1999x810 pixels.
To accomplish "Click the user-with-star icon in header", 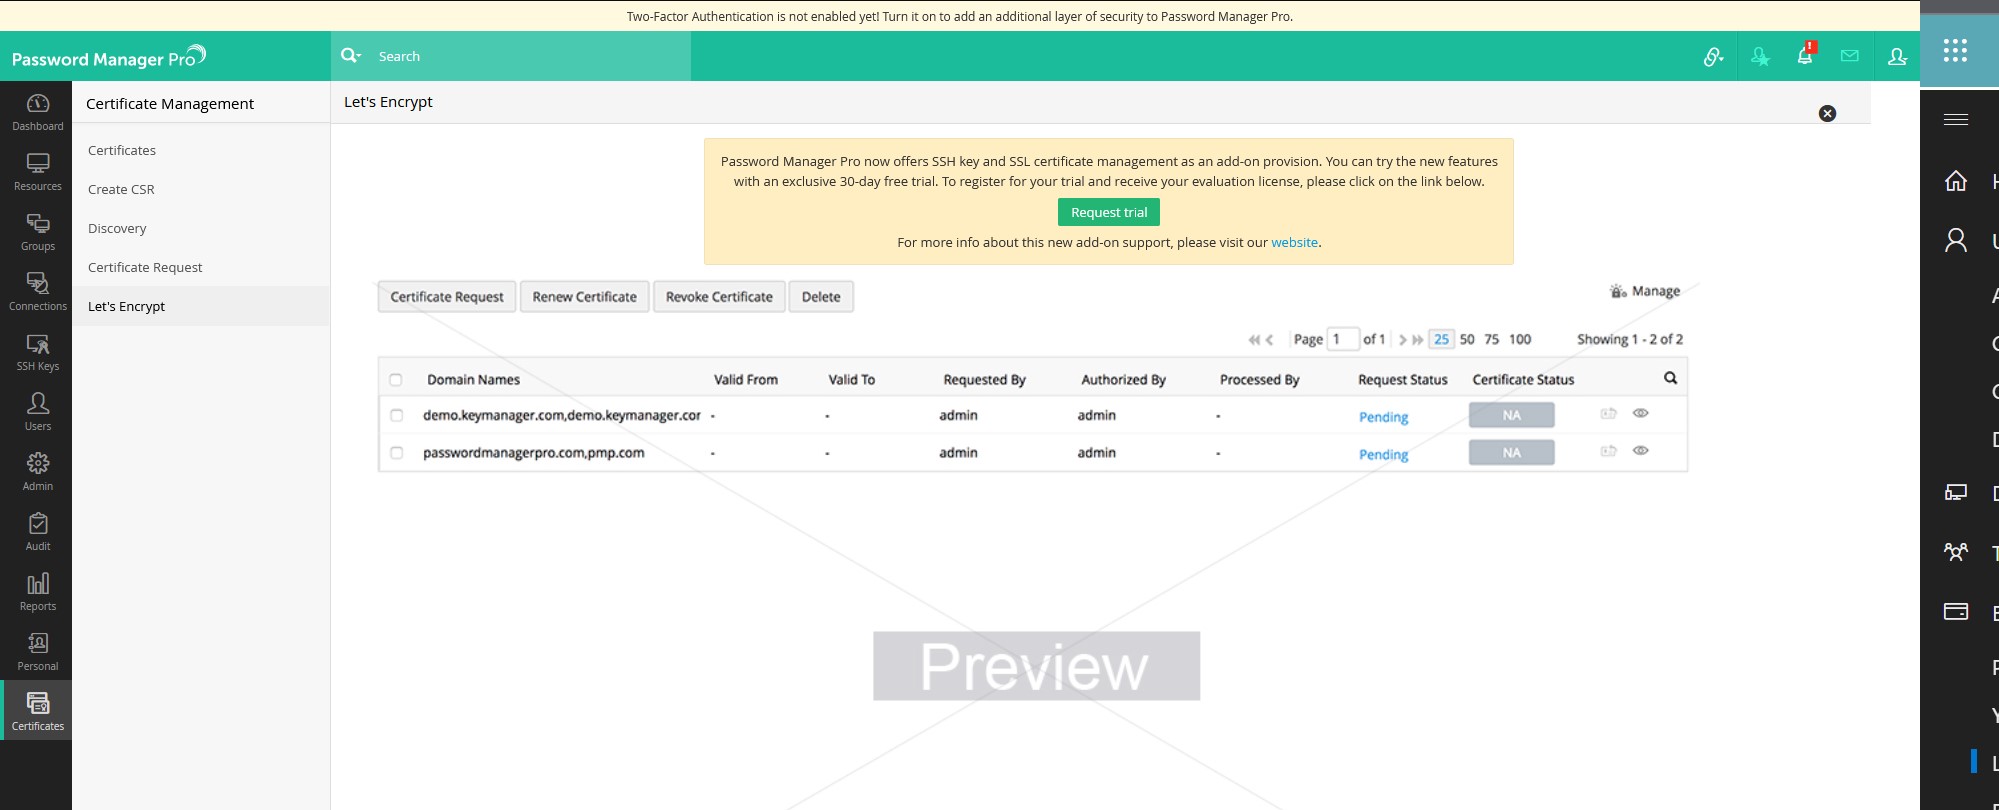I will click(1760, 57).
